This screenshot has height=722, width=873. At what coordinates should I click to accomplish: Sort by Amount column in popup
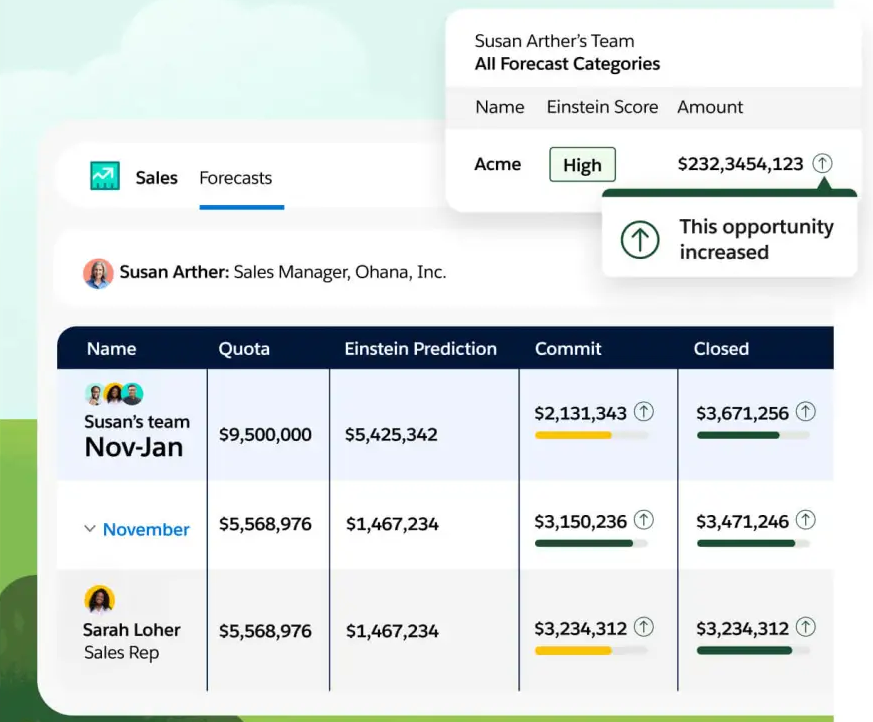coord(710,107)
